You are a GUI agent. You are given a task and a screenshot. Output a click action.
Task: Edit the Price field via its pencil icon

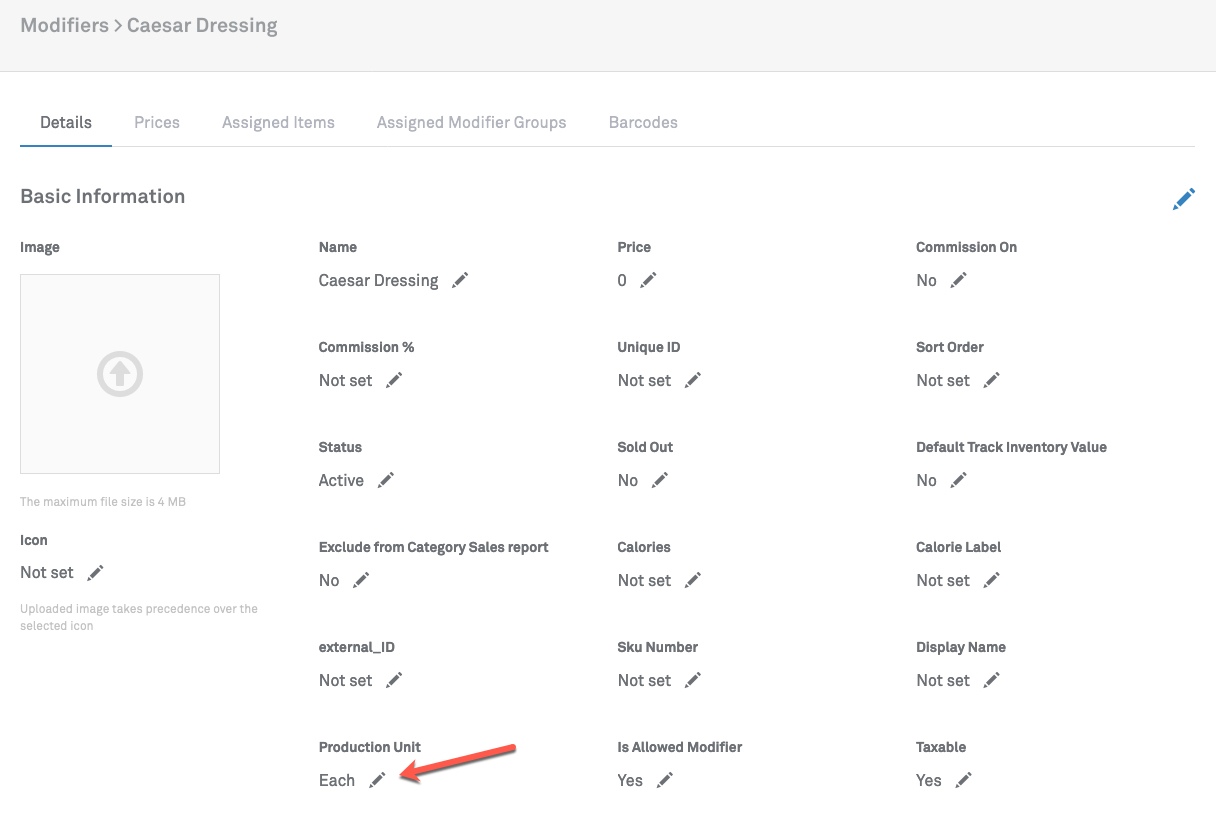(x=648, y=281)
